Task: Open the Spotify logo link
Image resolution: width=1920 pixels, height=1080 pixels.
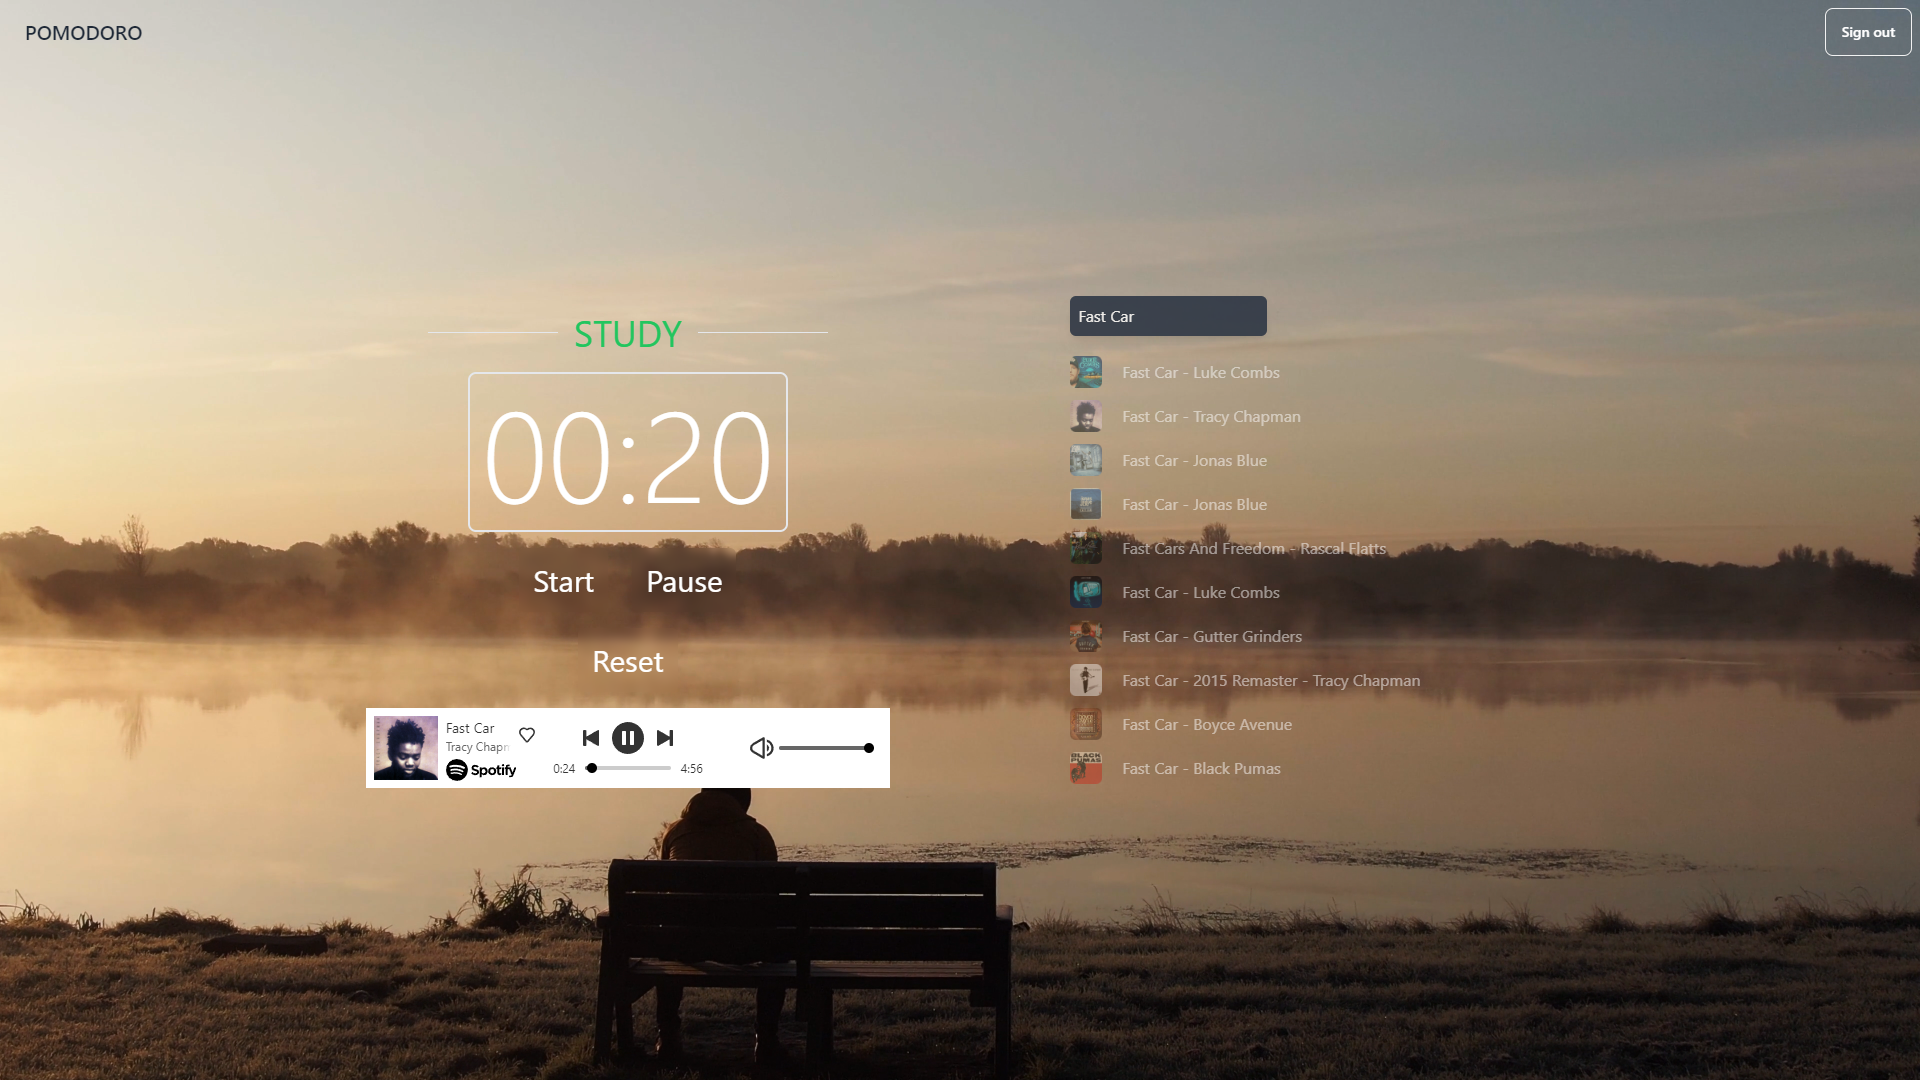Action: (x=481, y=770)
